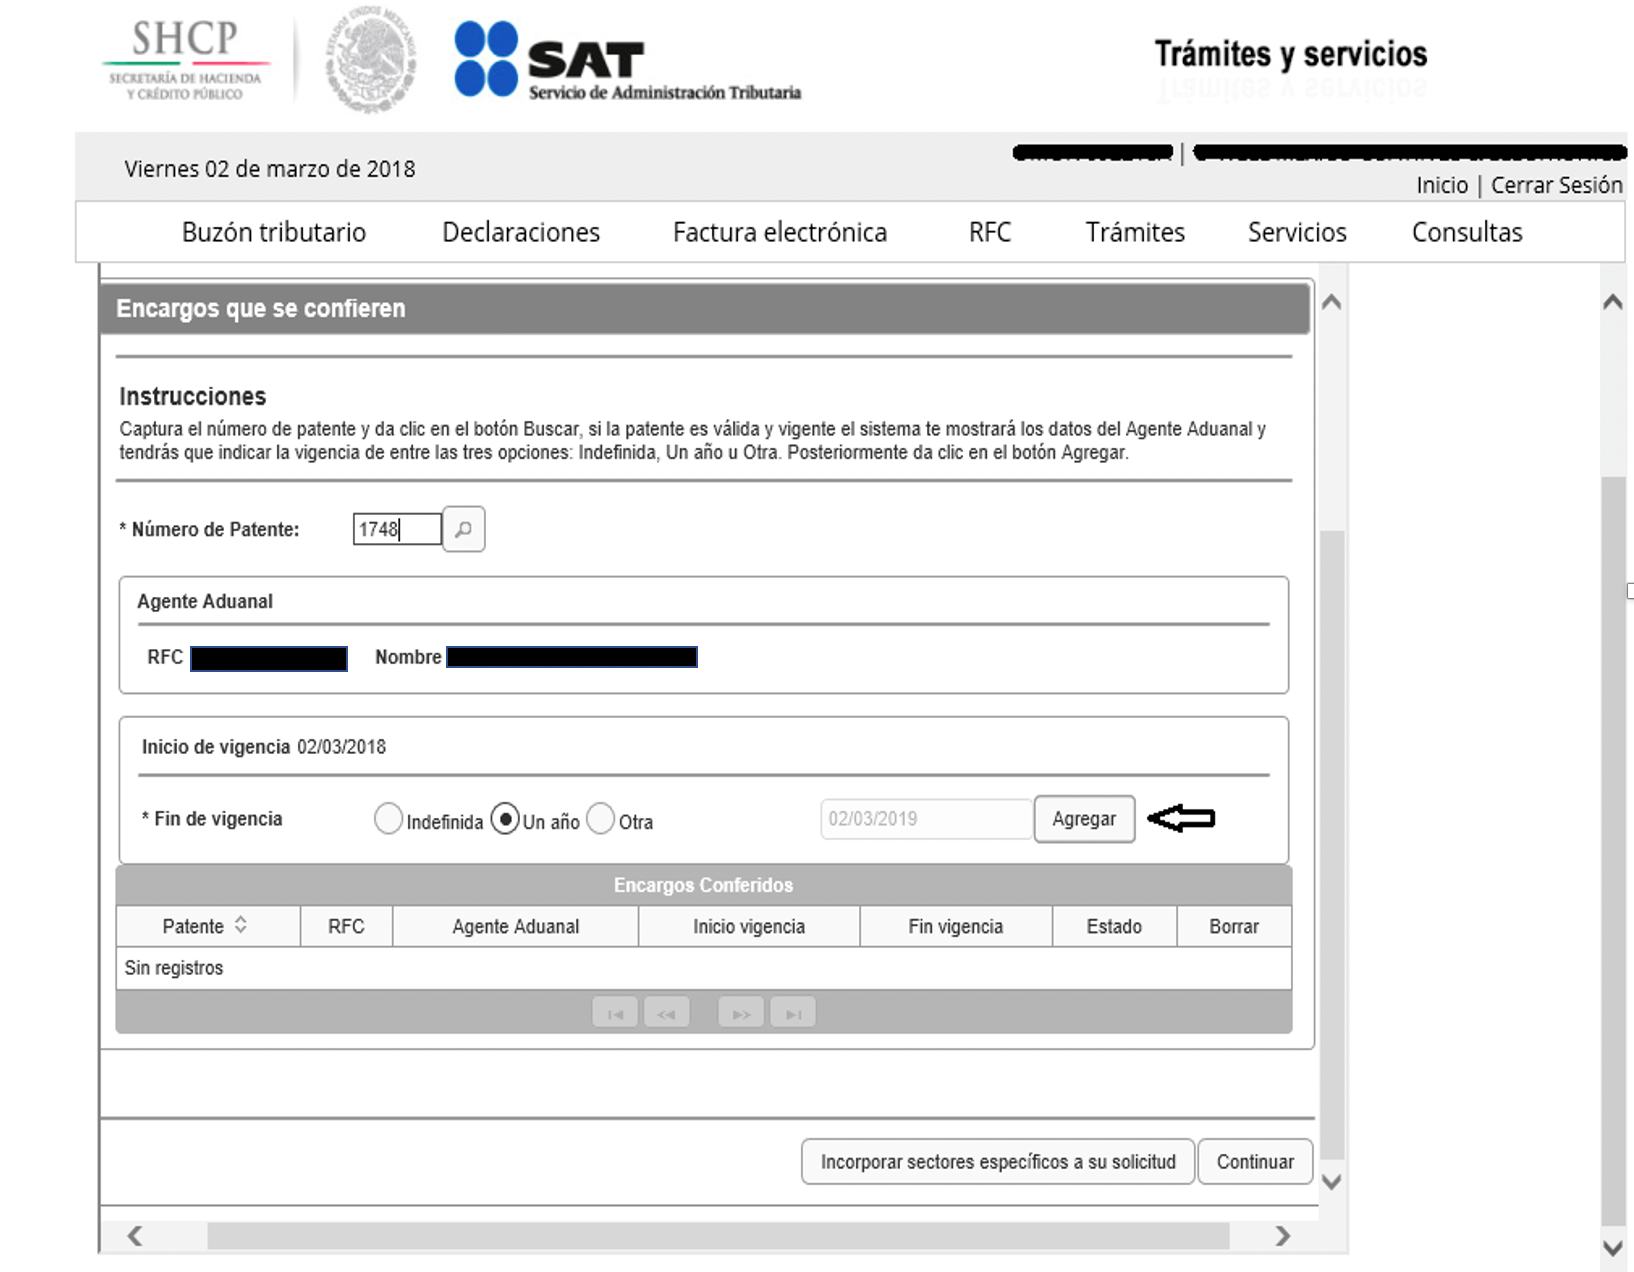
Task: Open the Trámites menu
Action: coord(1135,232)
